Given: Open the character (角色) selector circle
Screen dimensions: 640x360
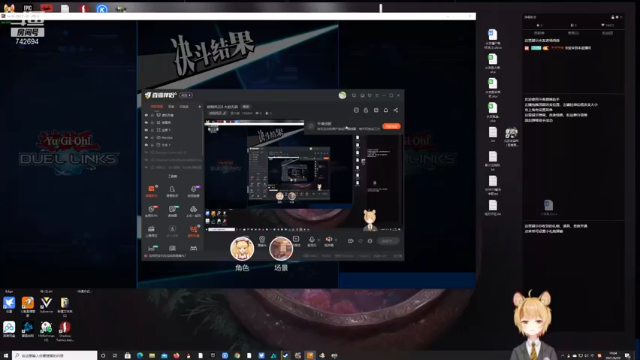Looking at the screenshot, I should pyautogui.click(x=242, y=249).
